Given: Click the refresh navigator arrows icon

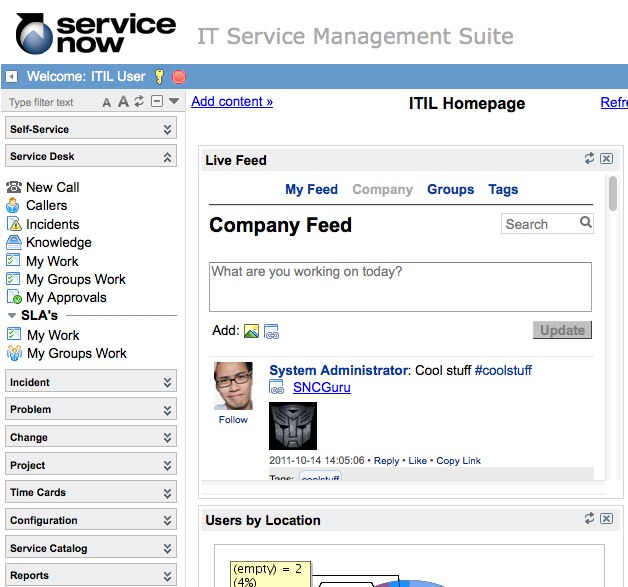Looking at the screenshot, I should coord(140,102).
